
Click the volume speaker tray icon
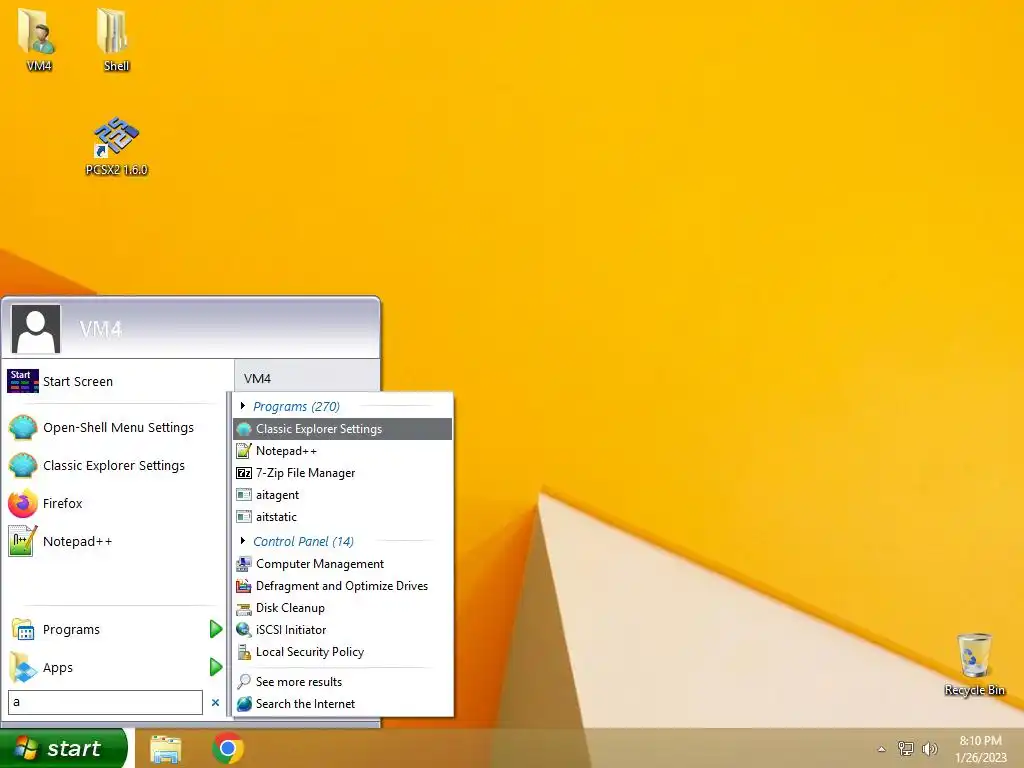pyautogui.click(x=930, y=748)
